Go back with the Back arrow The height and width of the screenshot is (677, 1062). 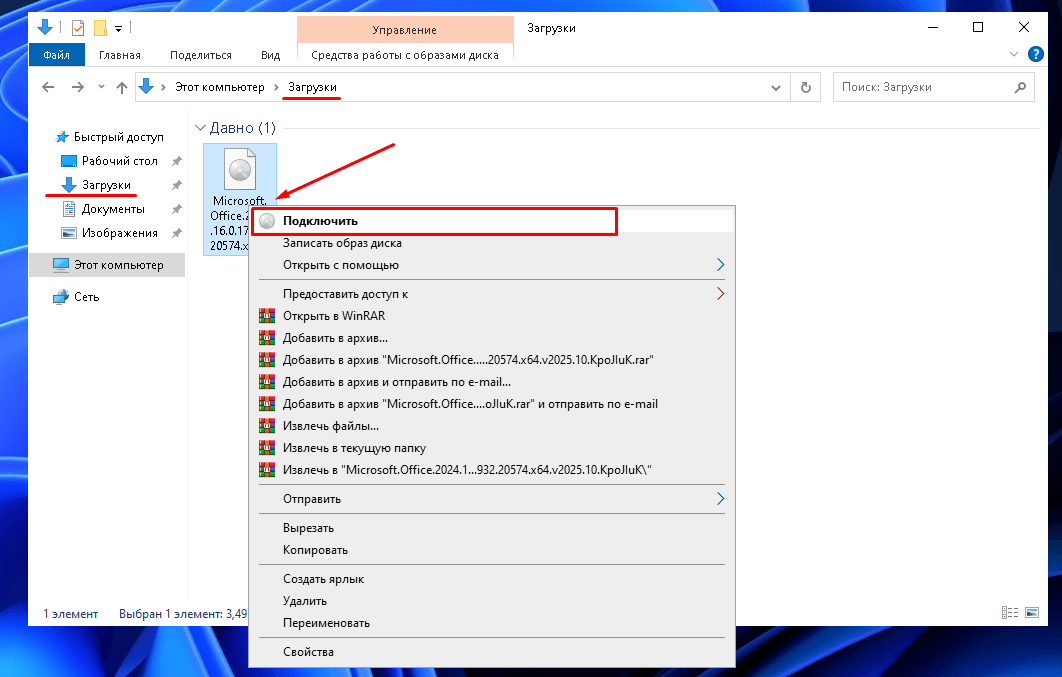[48, 87]
